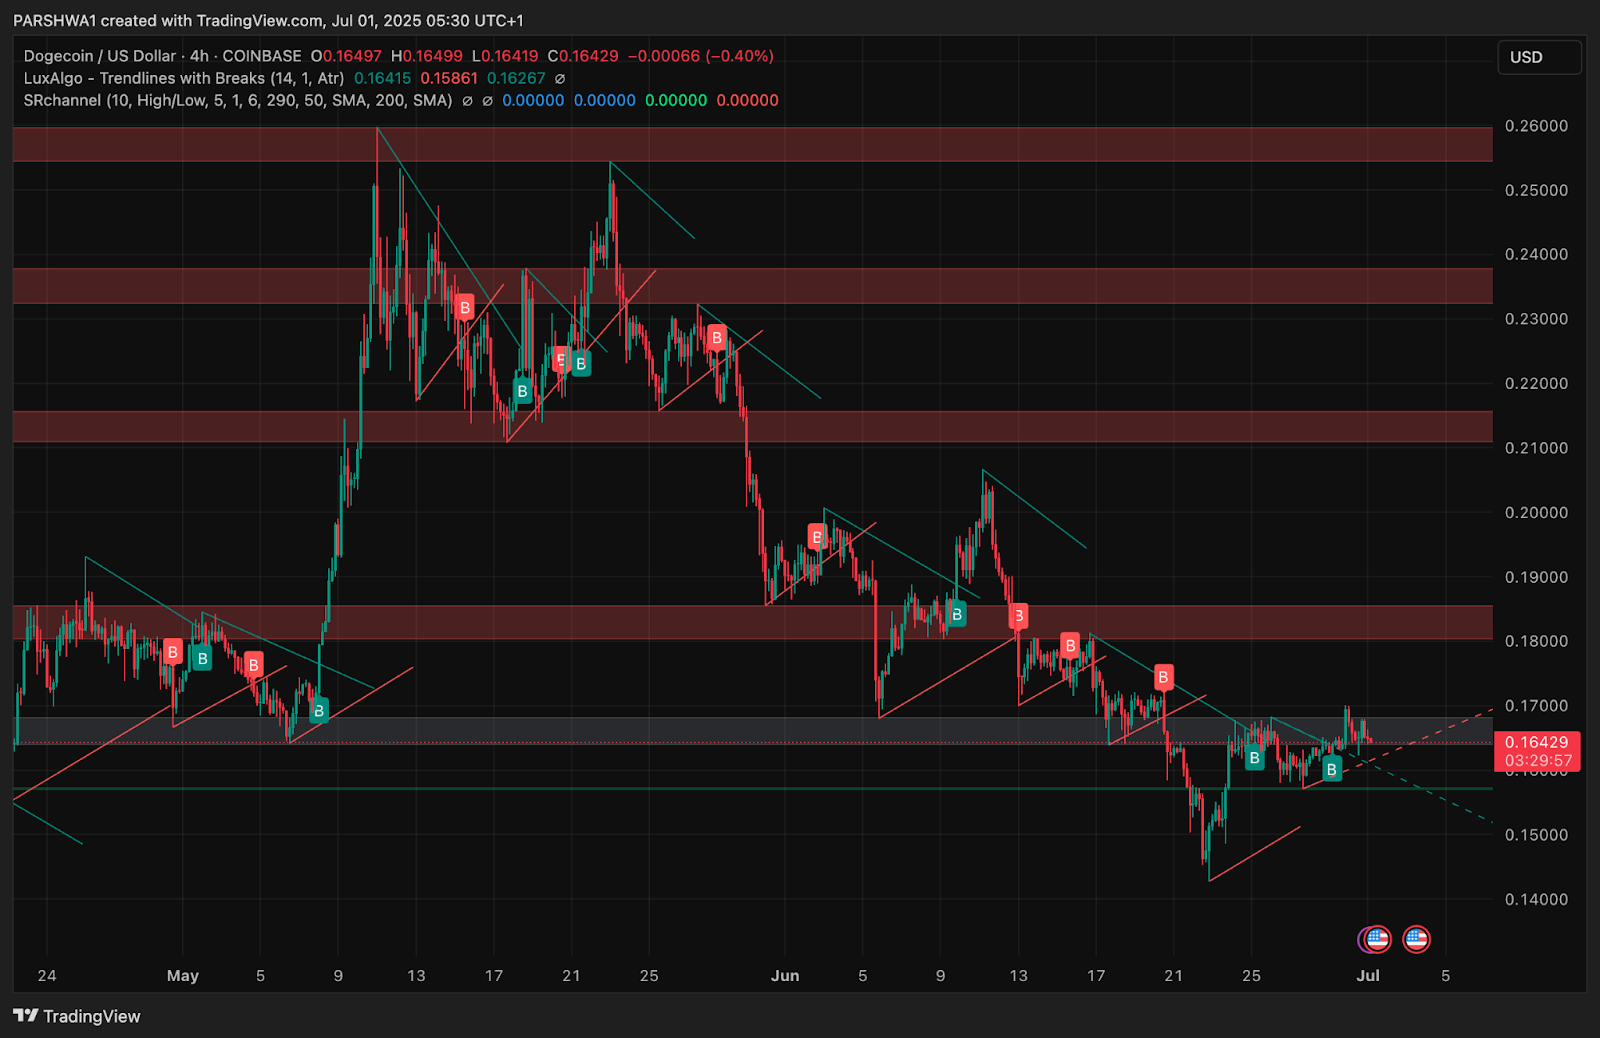Click the bar countdown timer 03:29:57

coord(1537,761)
